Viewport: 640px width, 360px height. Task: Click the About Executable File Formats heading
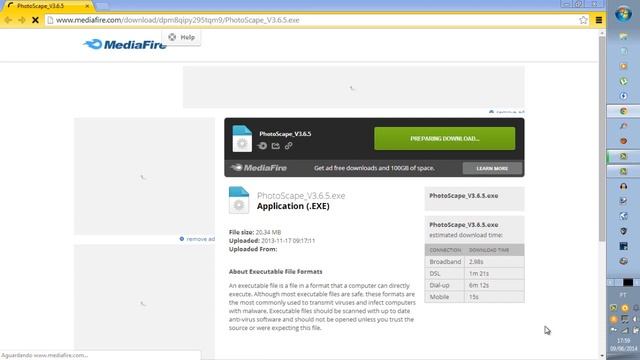(x=276, y=271)
